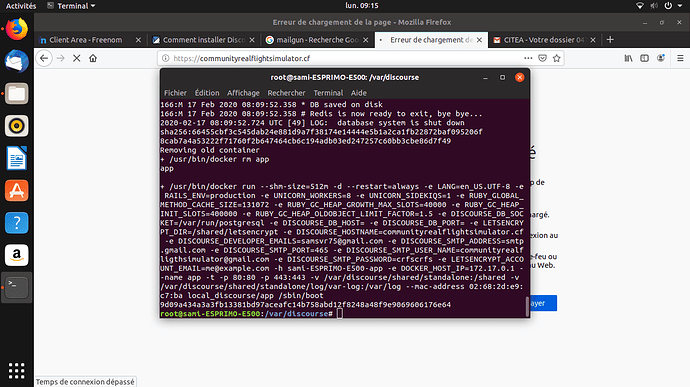
Task: Stop loading the page in Firefox
Action: pyautogui.click(x=77, y=58)
